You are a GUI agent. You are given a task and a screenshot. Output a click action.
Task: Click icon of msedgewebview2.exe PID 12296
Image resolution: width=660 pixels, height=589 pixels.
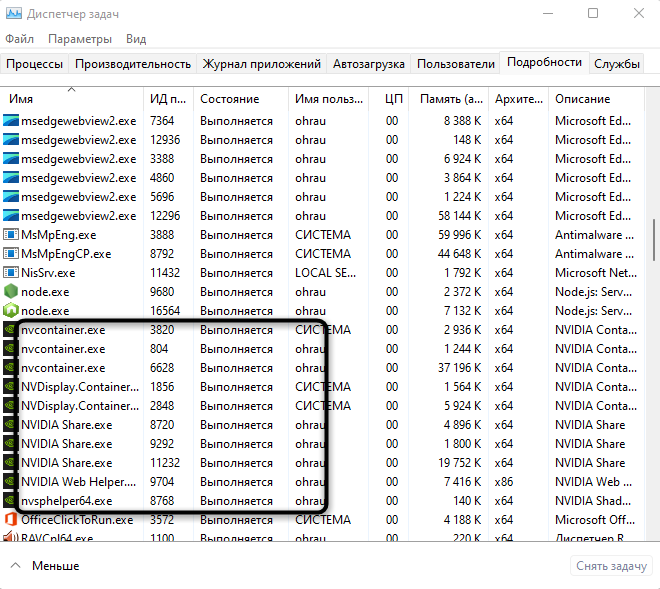coord(11,216)
